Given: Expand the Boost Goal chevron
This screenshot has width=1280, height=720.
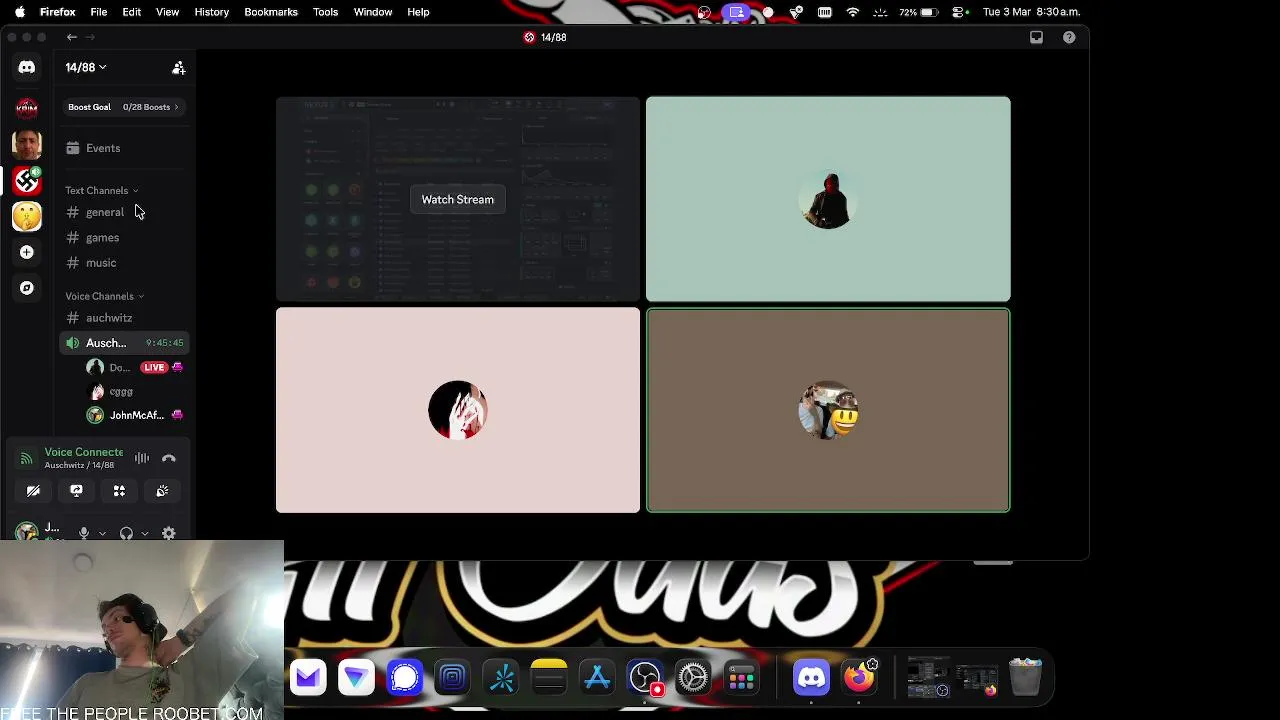Looking at the screenshot, I should (176, 107).
